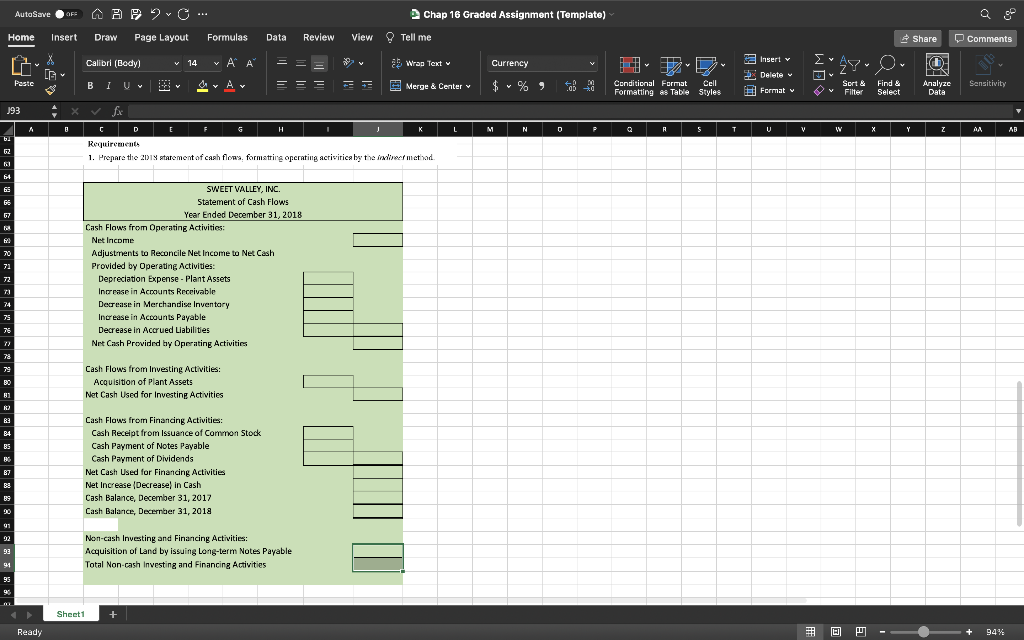1024x640 pixels.
Task: Open Sort & Filter
Action: click(x=854, y=76)
